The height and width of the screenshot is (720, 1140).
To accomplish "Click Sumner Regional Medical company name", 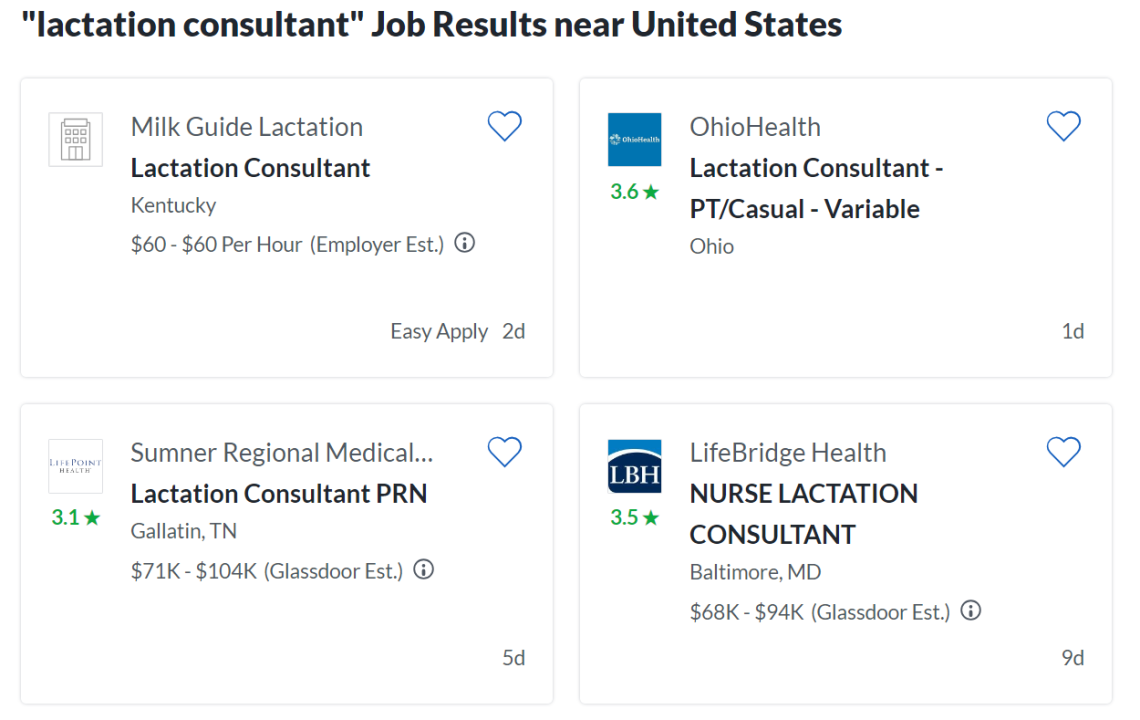I will point(281,452).
